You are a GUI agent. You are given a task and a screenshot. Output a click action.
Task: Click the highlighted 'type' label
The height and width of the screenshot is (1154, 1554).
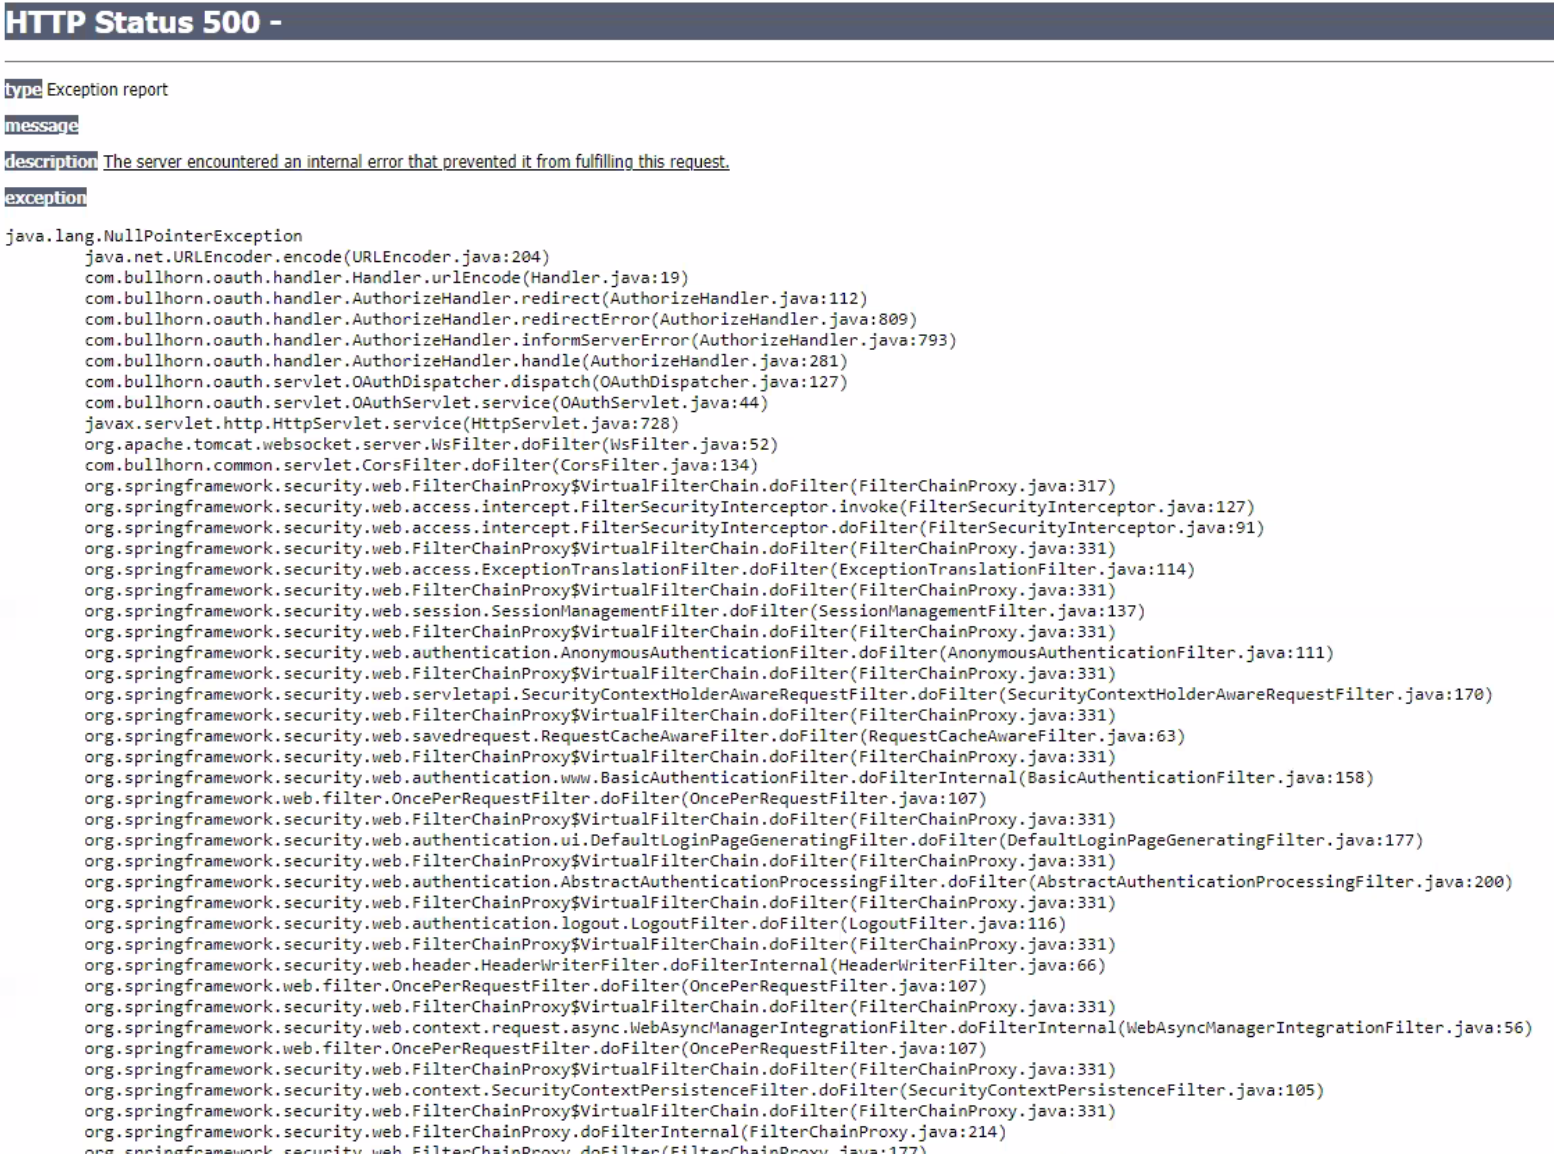22,90
